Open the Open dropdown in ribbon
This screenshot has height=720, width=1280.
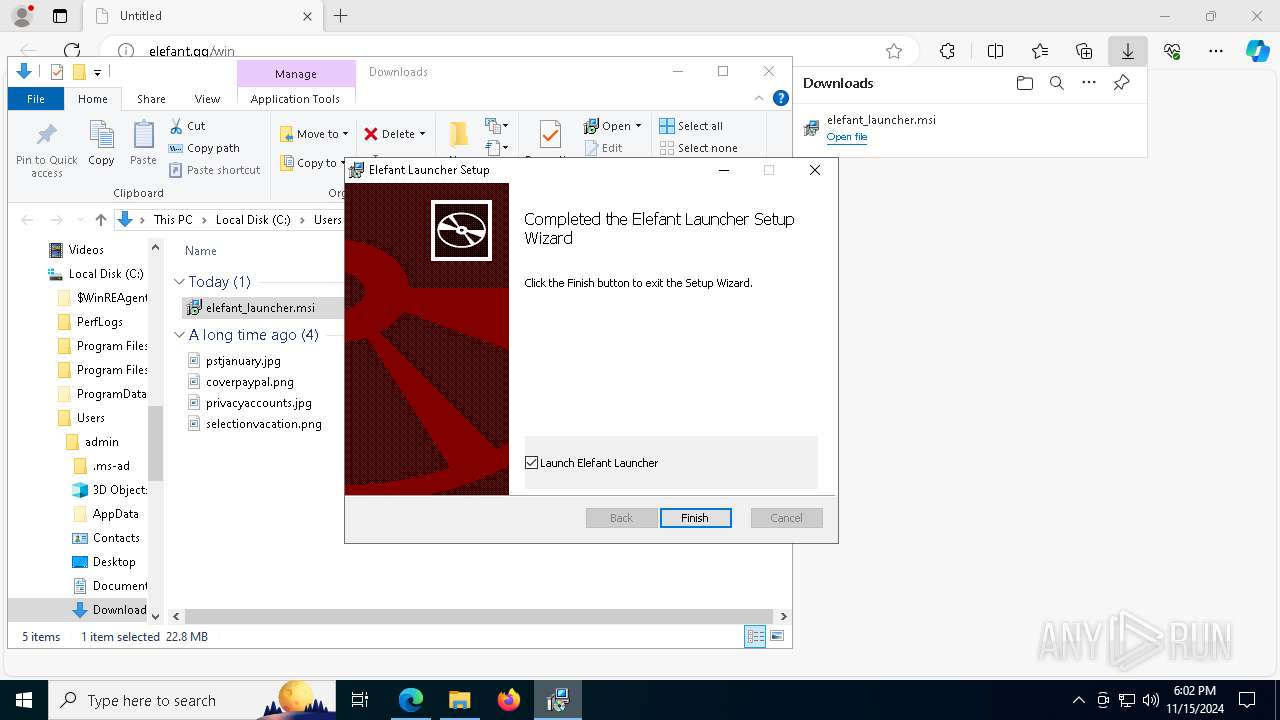pyautogui.click(x=612, y=126)
